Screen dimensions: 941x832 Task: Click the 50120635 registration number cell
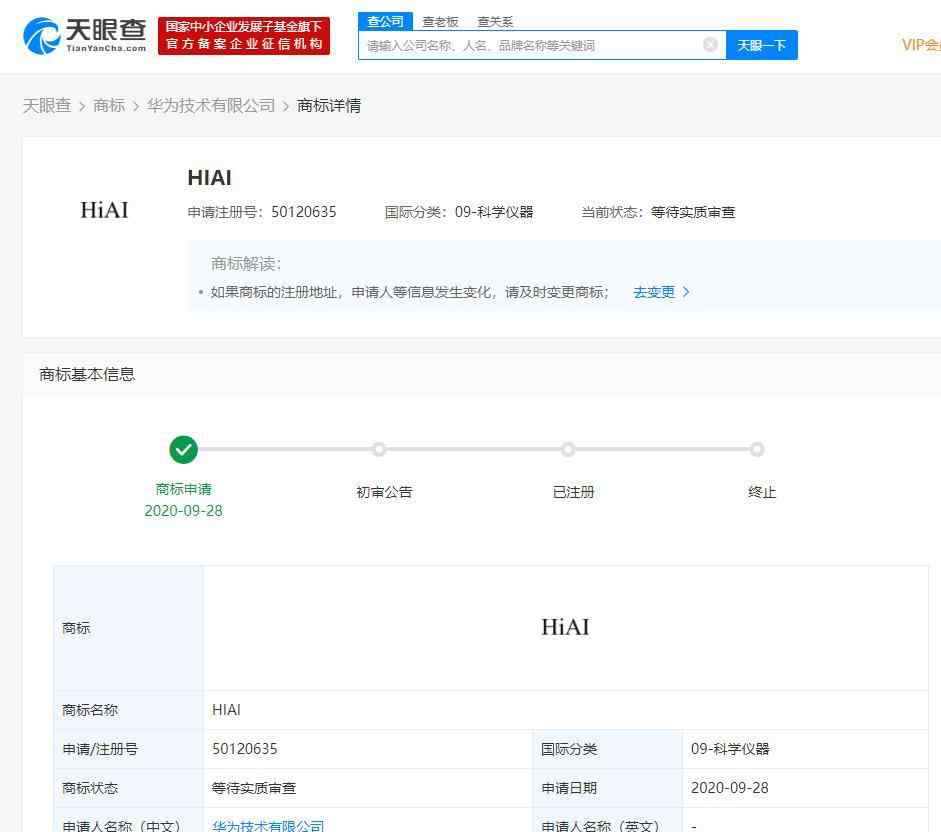pyautogui.click(x=368, y=749)
